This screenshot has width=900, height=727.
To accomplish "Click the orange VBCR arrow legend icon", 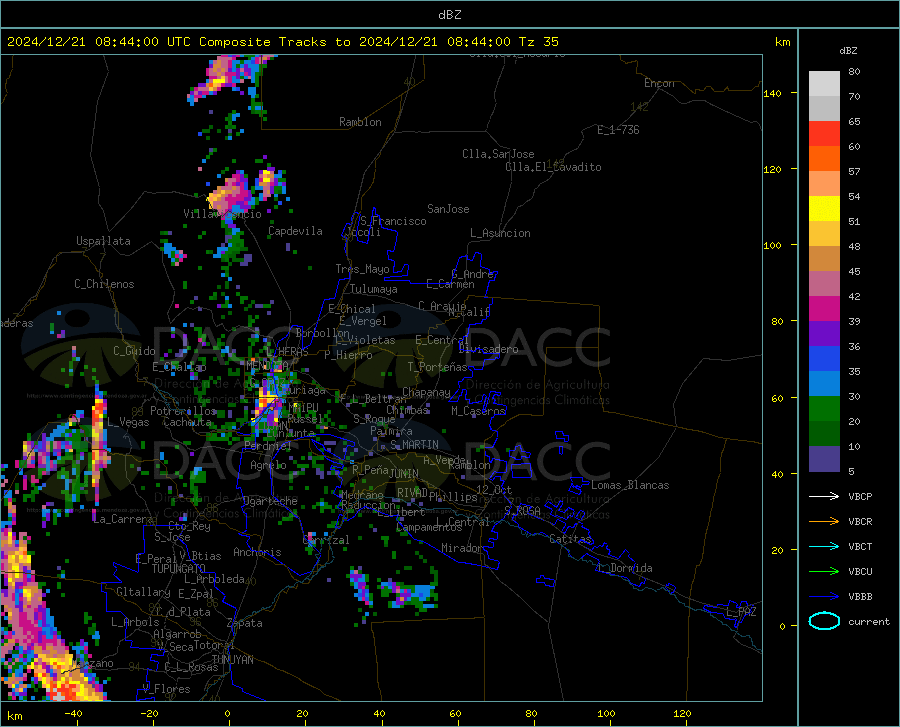I will pos(824,522).
